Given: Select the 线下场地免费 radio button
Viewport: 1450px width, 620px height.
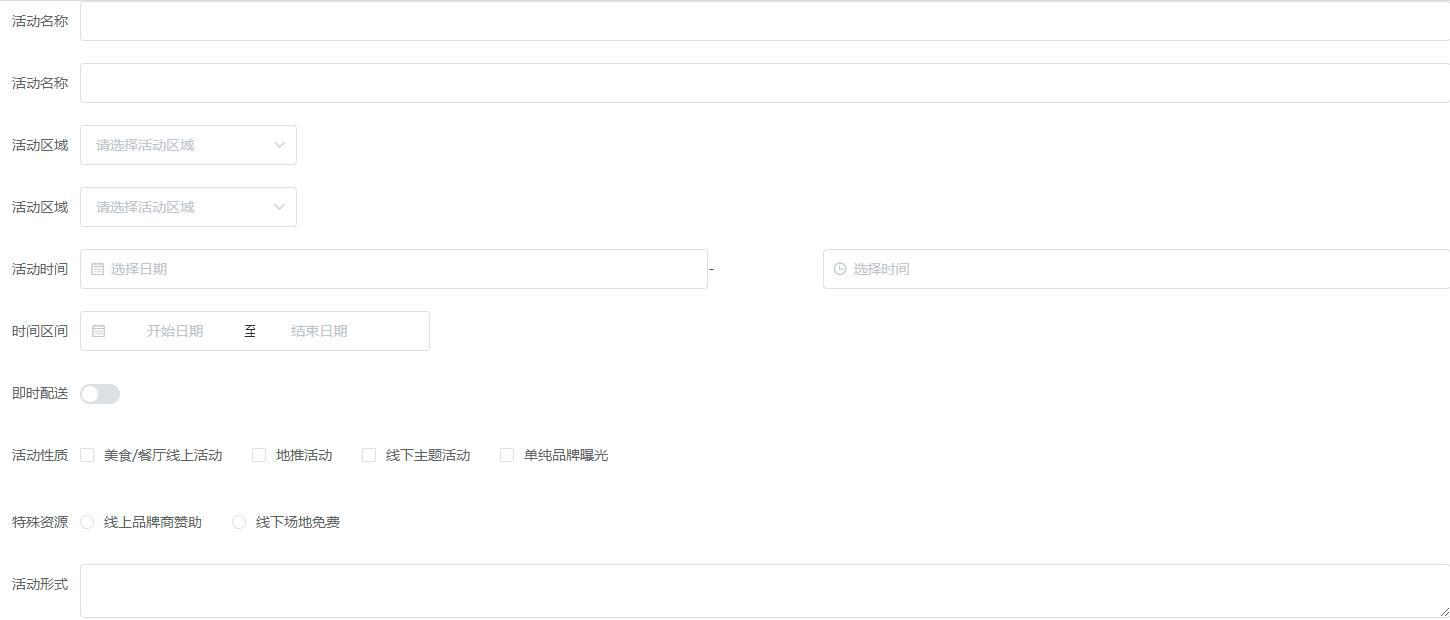Looking at the screenshot, I should click(239, 522).
